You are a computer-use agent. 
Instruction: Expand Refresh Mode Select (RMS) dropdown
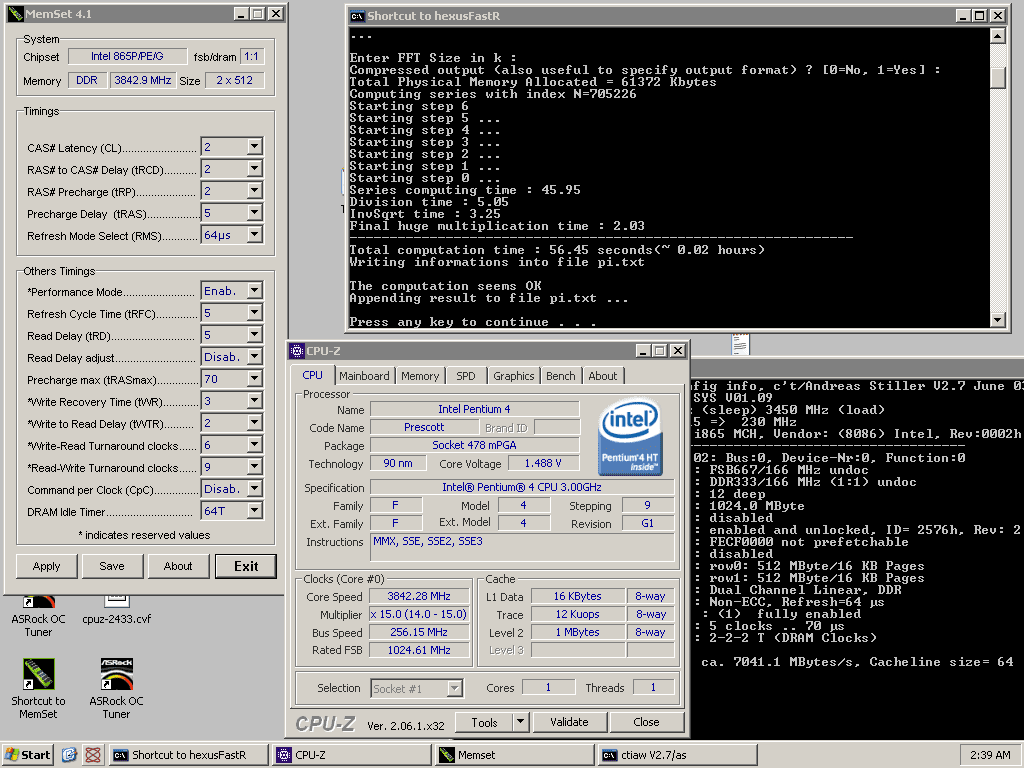[255, 234]
